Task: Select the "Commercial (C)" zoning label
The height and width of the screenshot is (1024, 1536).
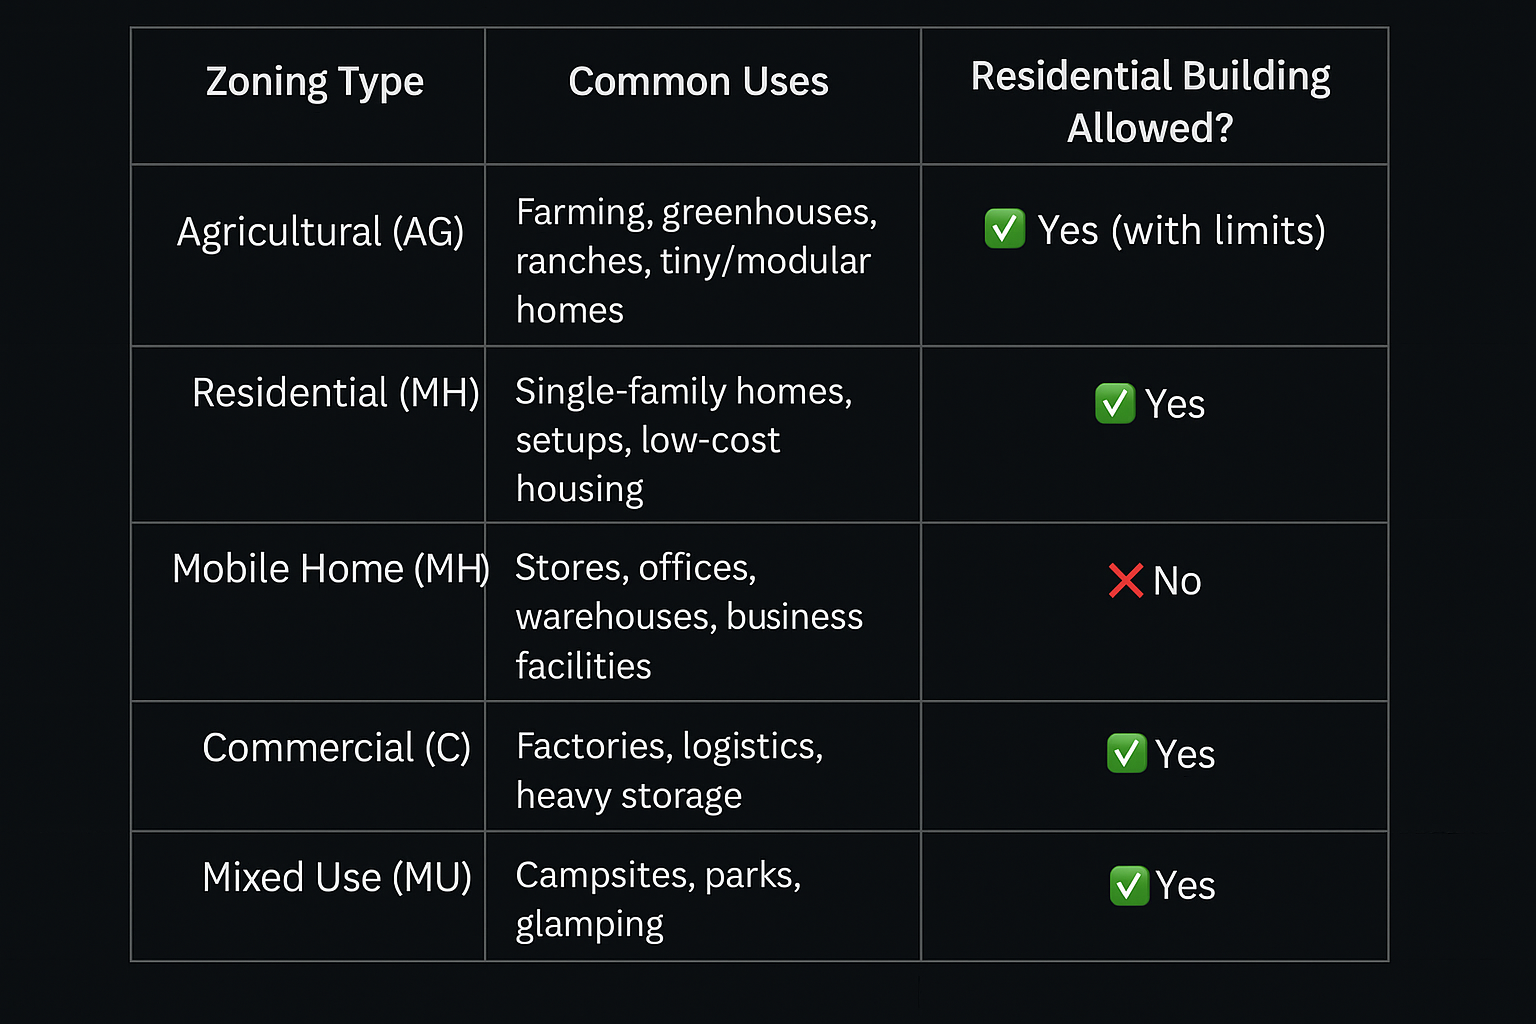Action: pyautogui.click(x=336, y=748)
